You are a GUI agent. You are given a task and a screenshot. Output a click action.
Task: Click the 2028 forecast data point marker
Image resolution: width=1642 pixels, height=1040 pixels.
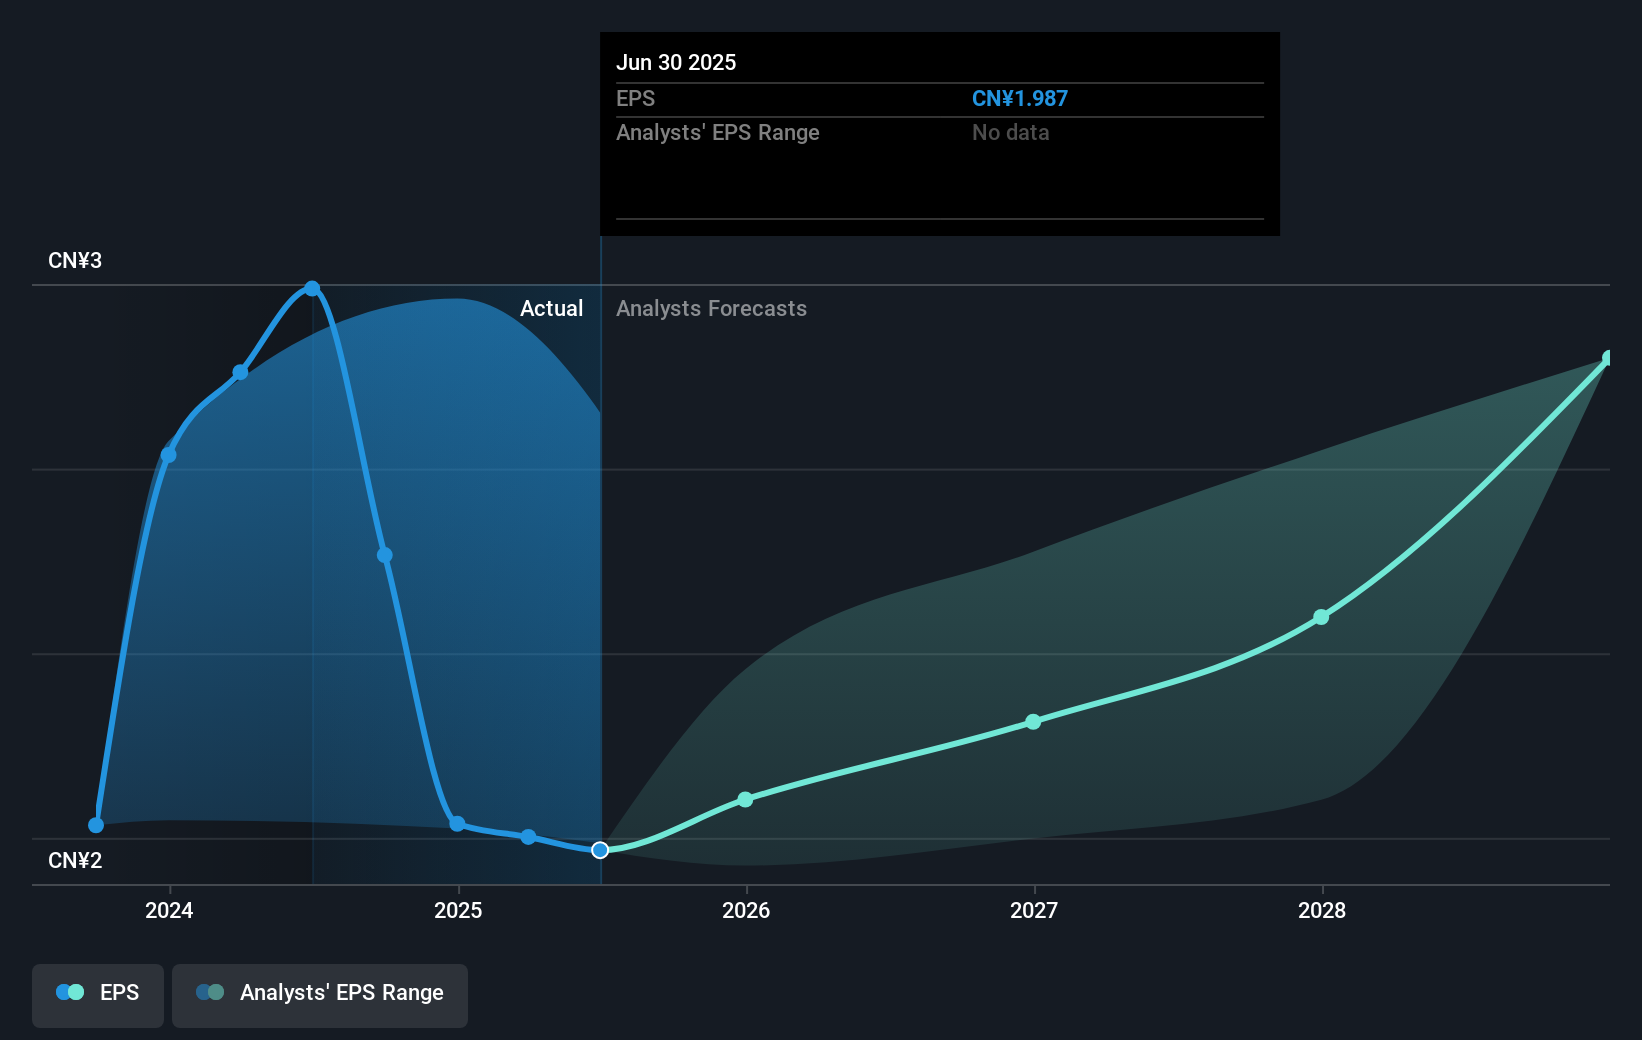(1322, 617)
